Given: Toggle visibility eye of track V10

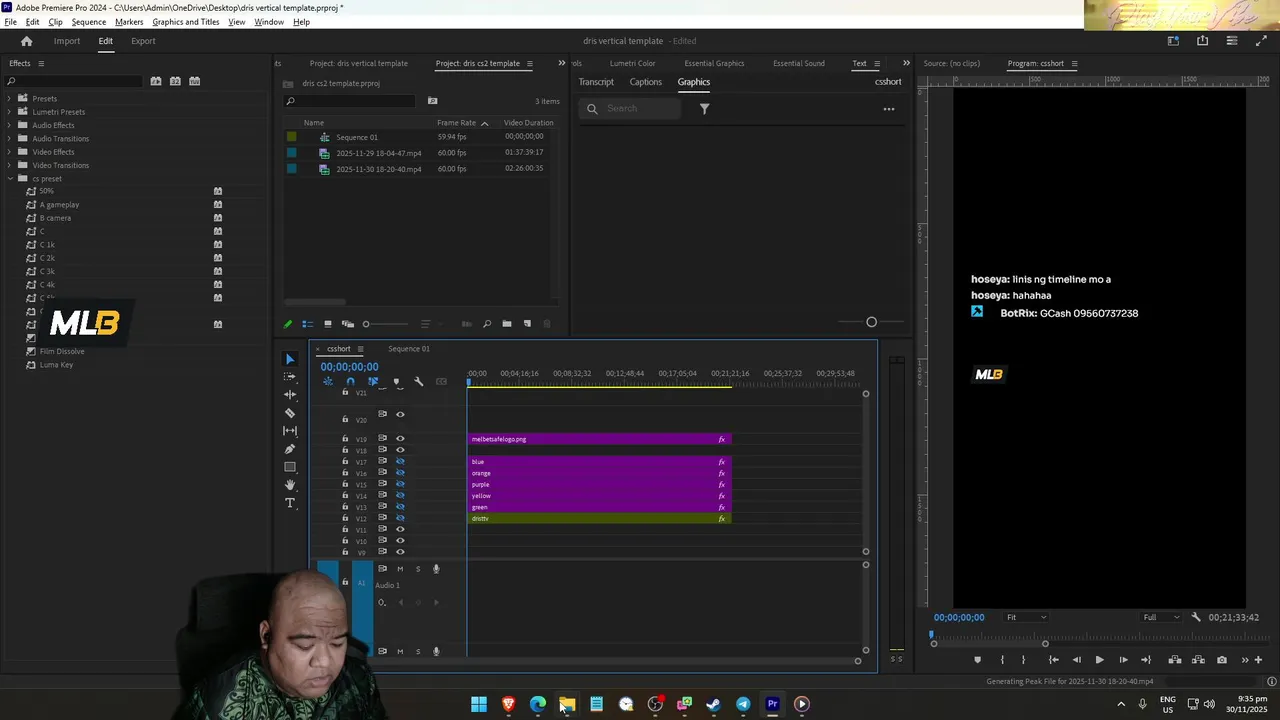Looking at the screenshot, I should click(400, 541).
